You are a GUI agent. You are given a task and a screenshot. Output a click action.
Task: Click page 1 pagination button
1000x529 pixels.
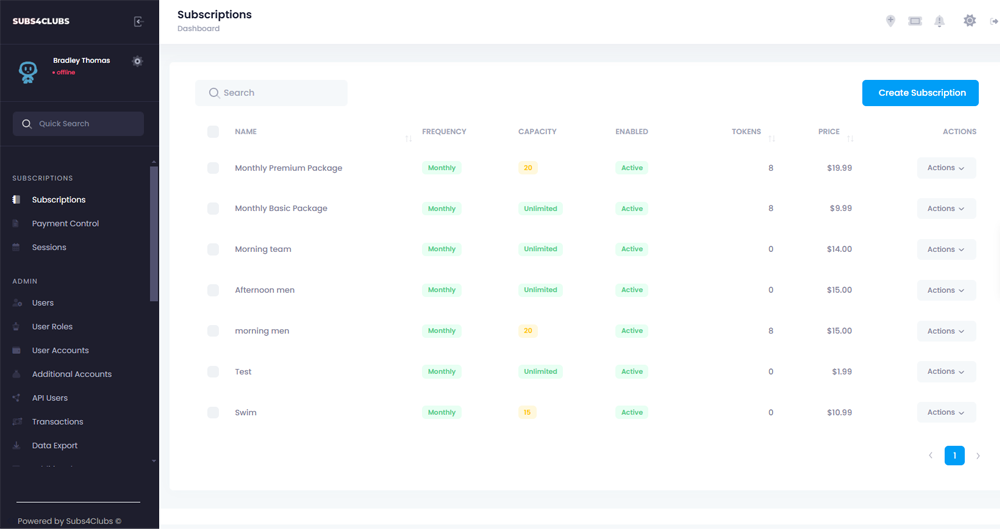tap(954, 456)
